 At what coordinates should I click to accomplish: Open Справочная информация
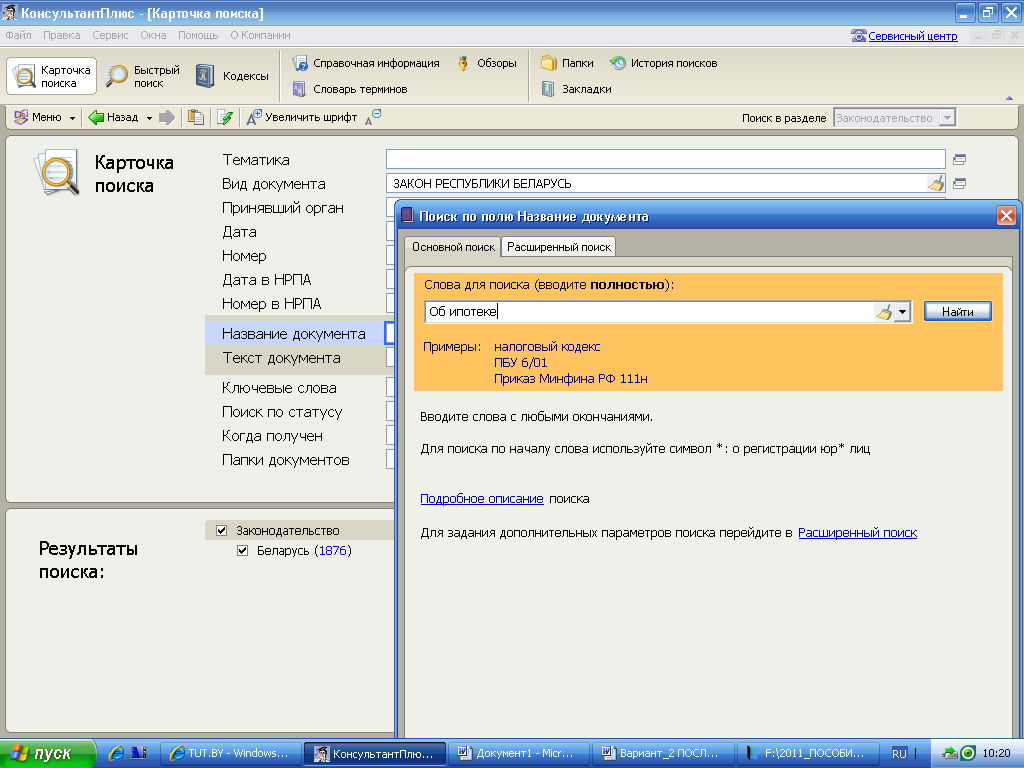point(366,63)
